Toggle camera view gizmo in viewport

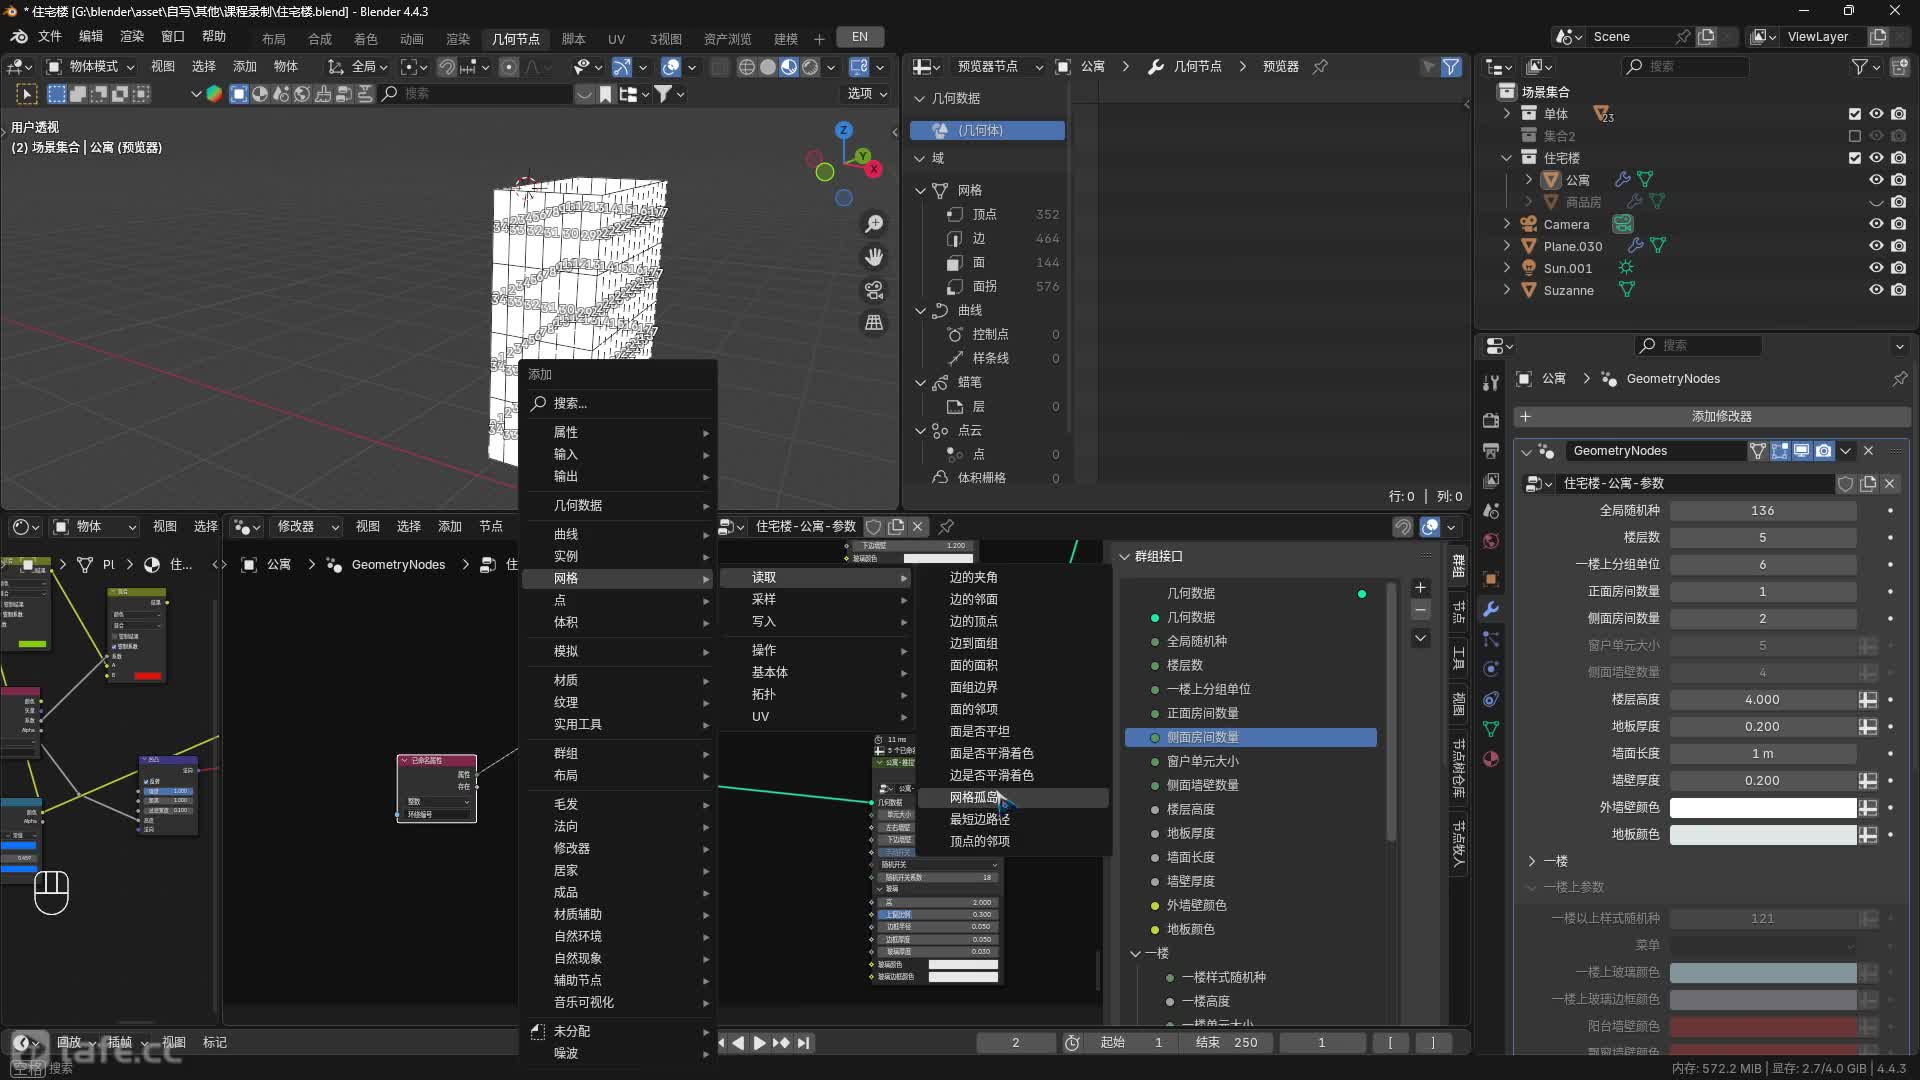point(874,290)
